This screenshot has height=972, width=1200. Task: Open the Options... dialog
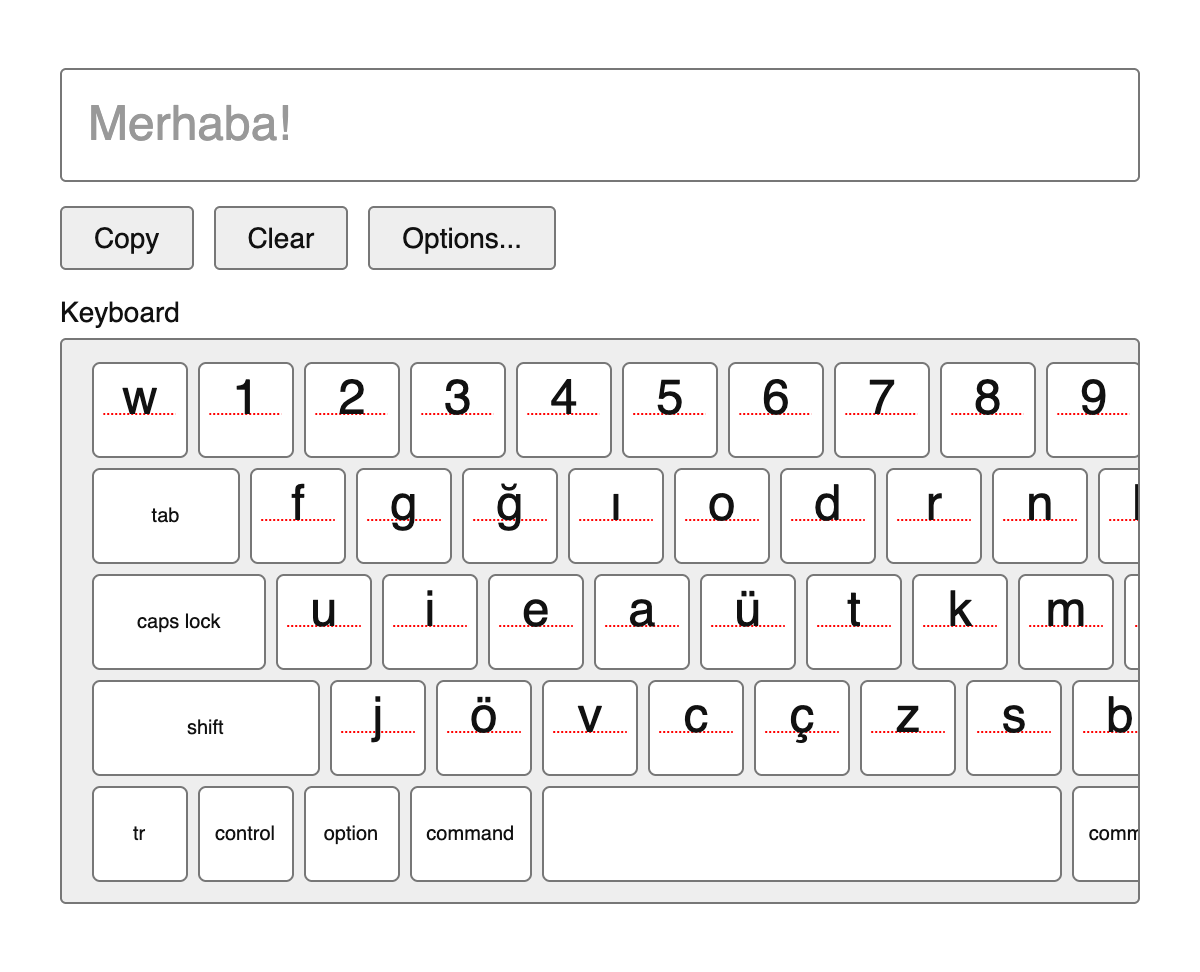[x=462, y=238]
